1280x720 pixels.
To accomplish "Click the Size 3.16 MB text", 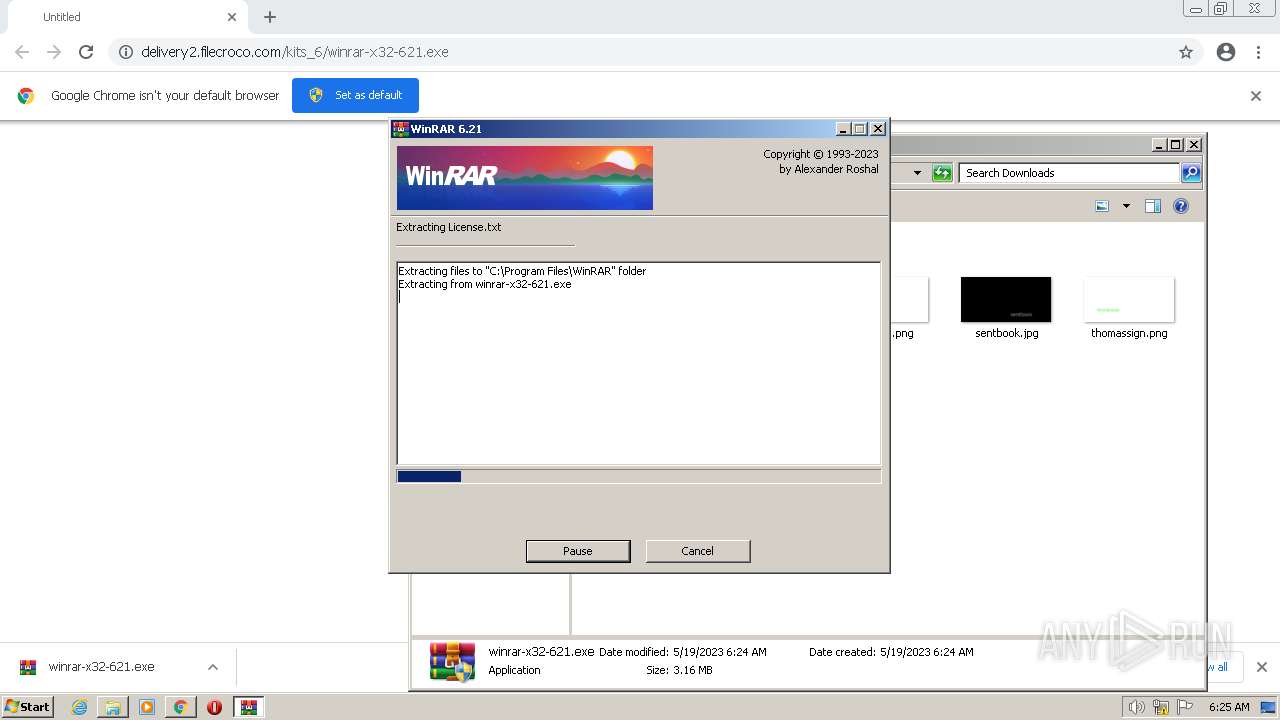I will (679, 670).
